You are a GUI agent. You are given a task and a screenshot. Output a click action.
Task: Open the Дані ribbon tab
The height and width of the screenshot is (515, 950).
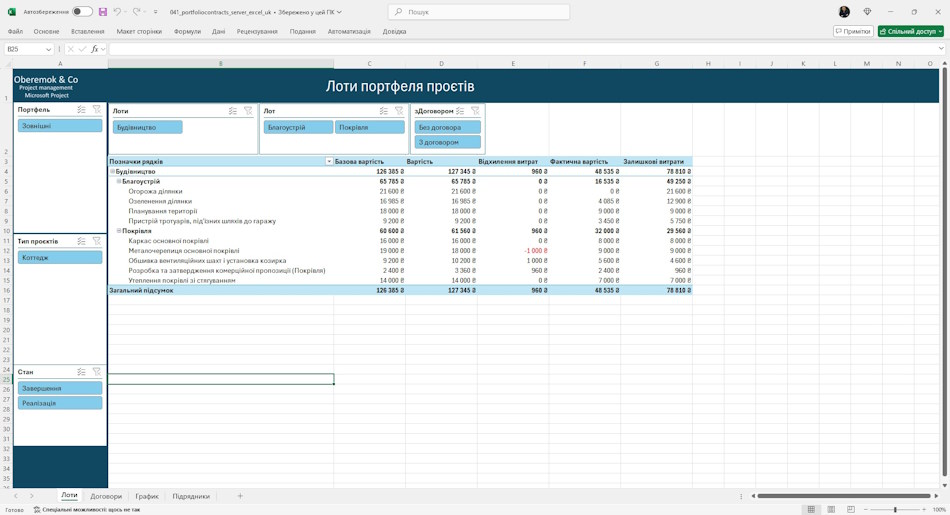pyautogui.click(x=219, y=32)
